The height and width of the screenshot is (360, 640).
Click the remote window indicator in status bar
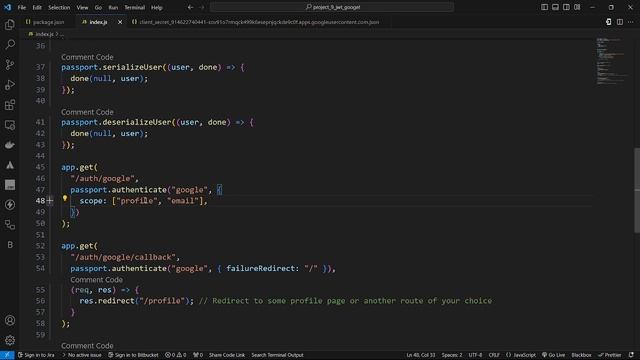[x=7, y=355]
